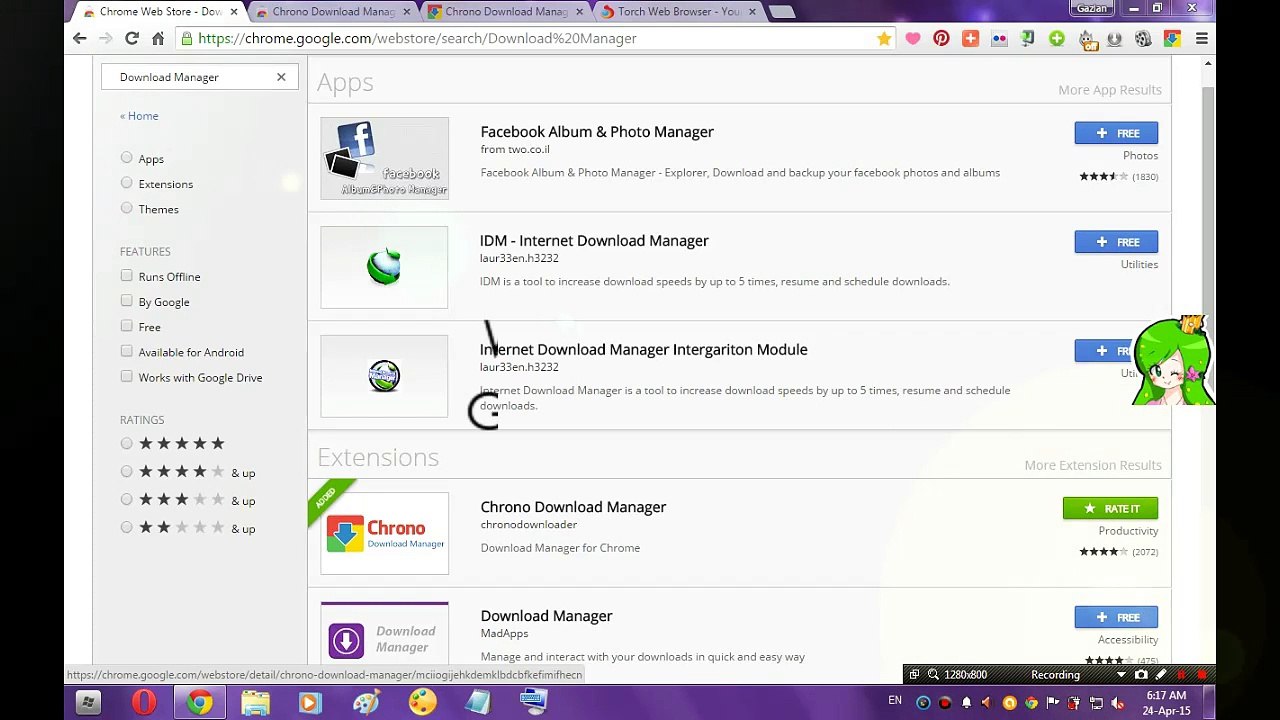The image size is (1280, 720).
Task: Clear the Download Manager search text
Action: pyautogui.click(x=281, y=77)
